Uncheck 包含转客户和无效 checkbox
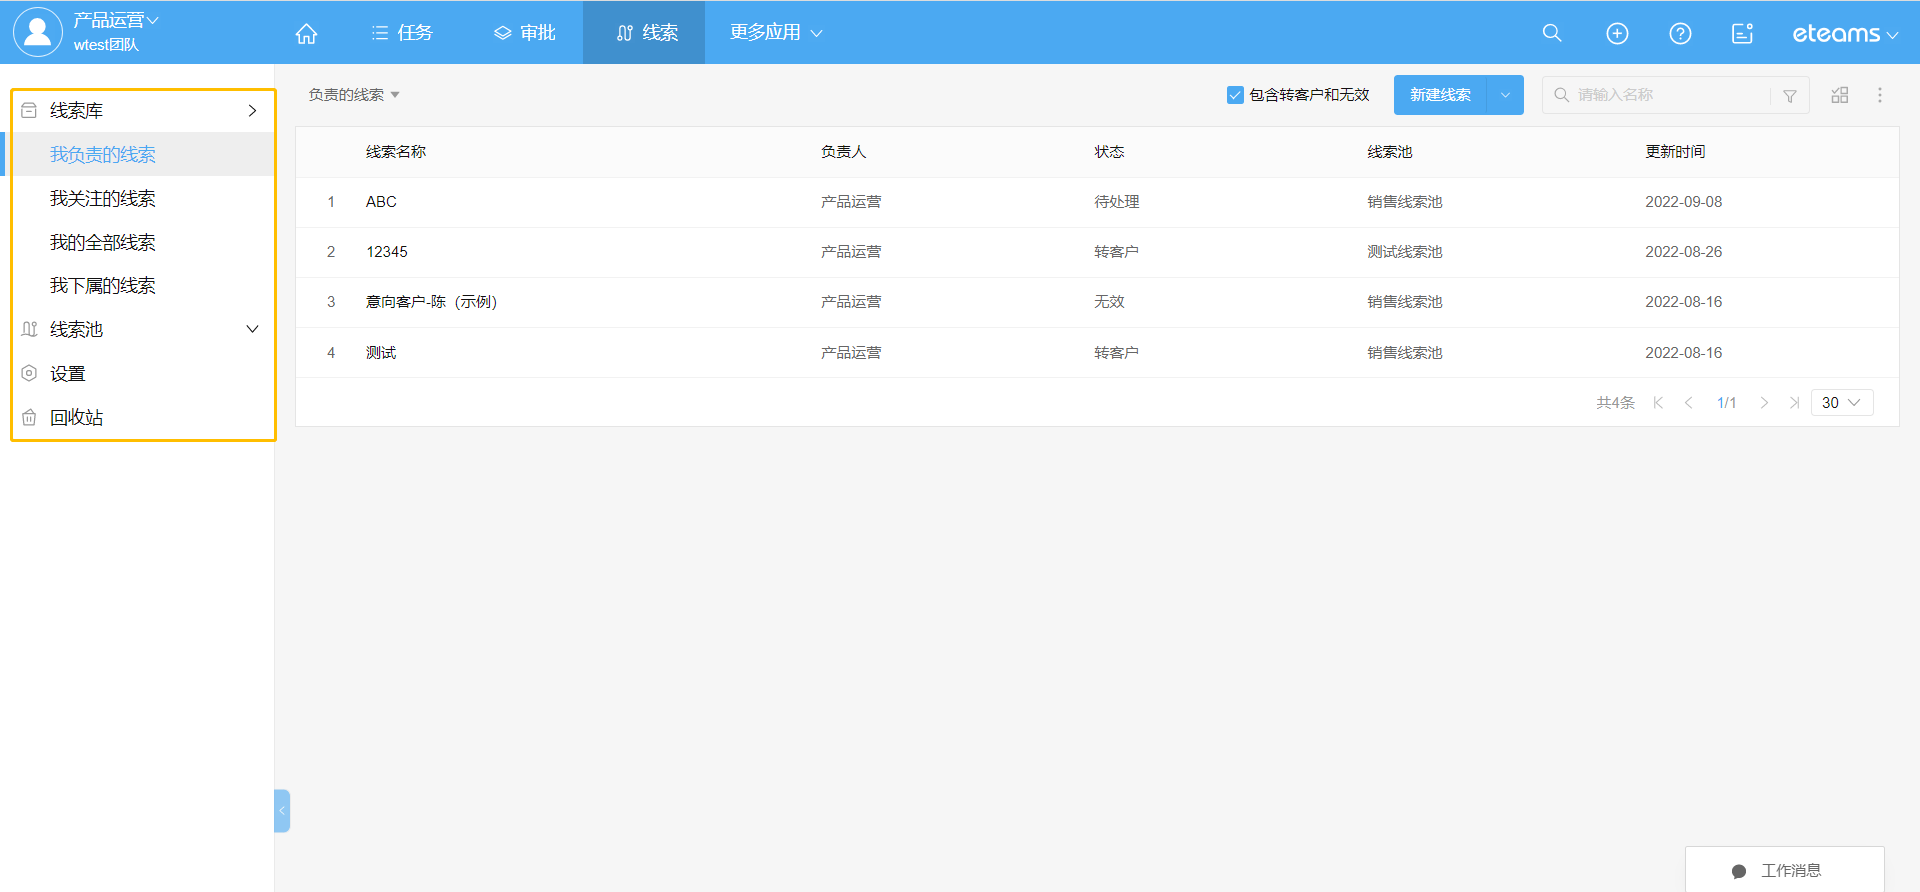Image resolution: width=1920 pixels, height=892 pixels. click(1235, 95)
